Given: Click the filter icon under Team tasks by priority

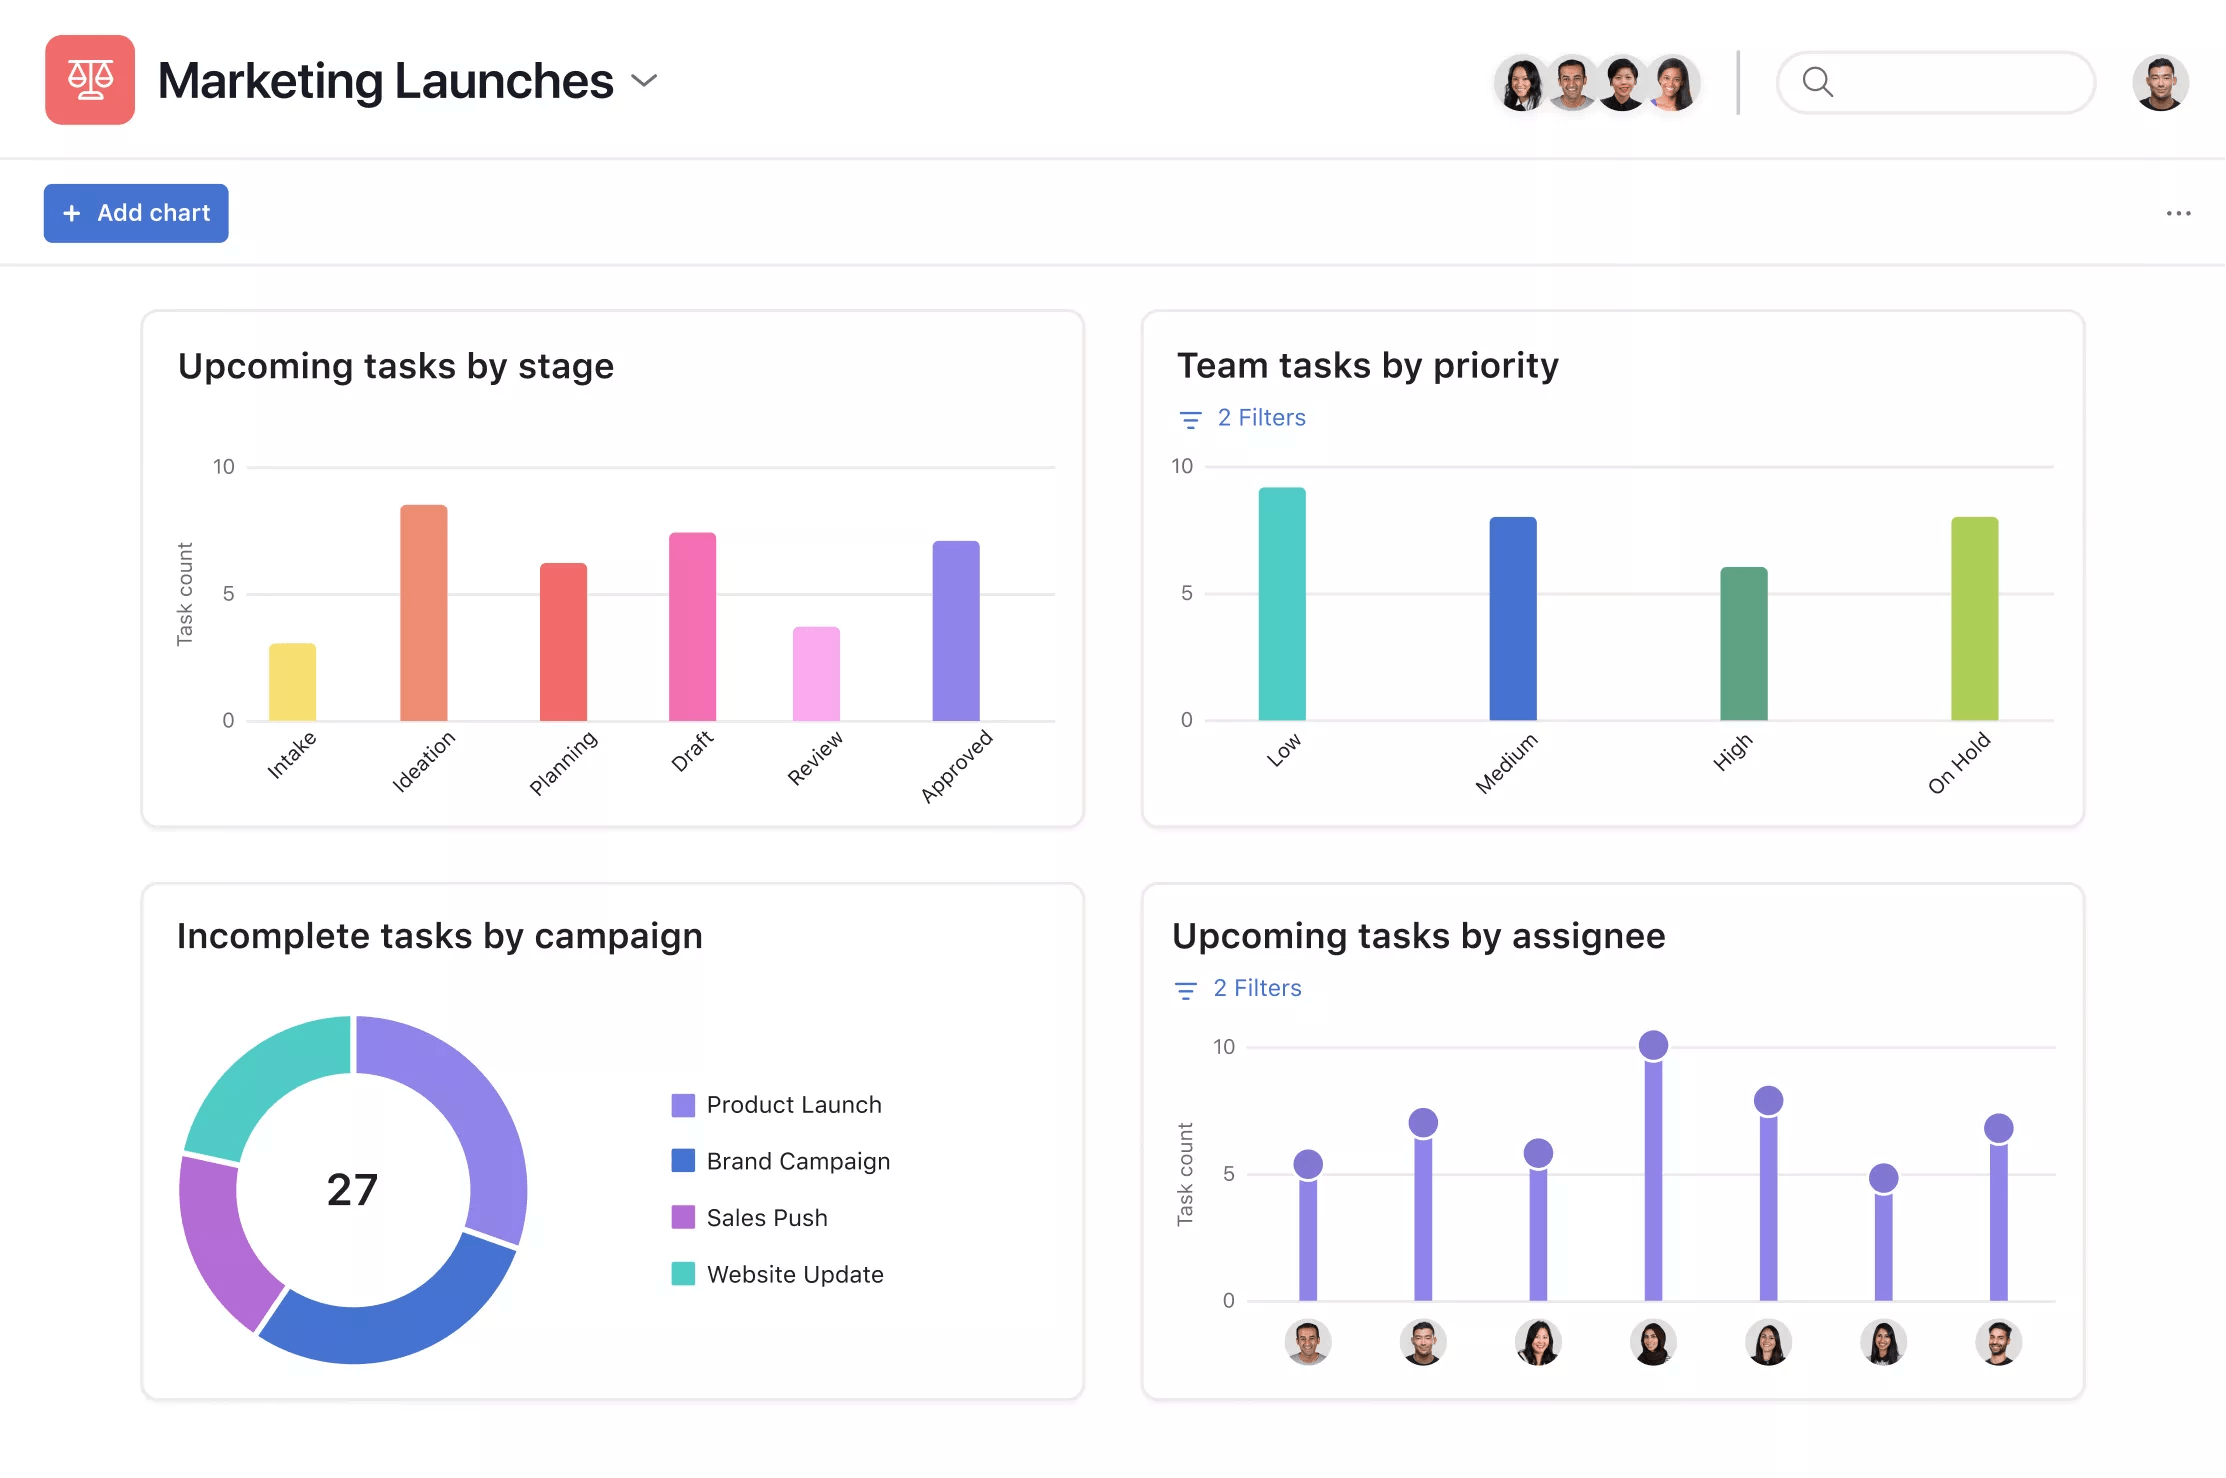Looking at the screenshot, I should pos(1190,419).
